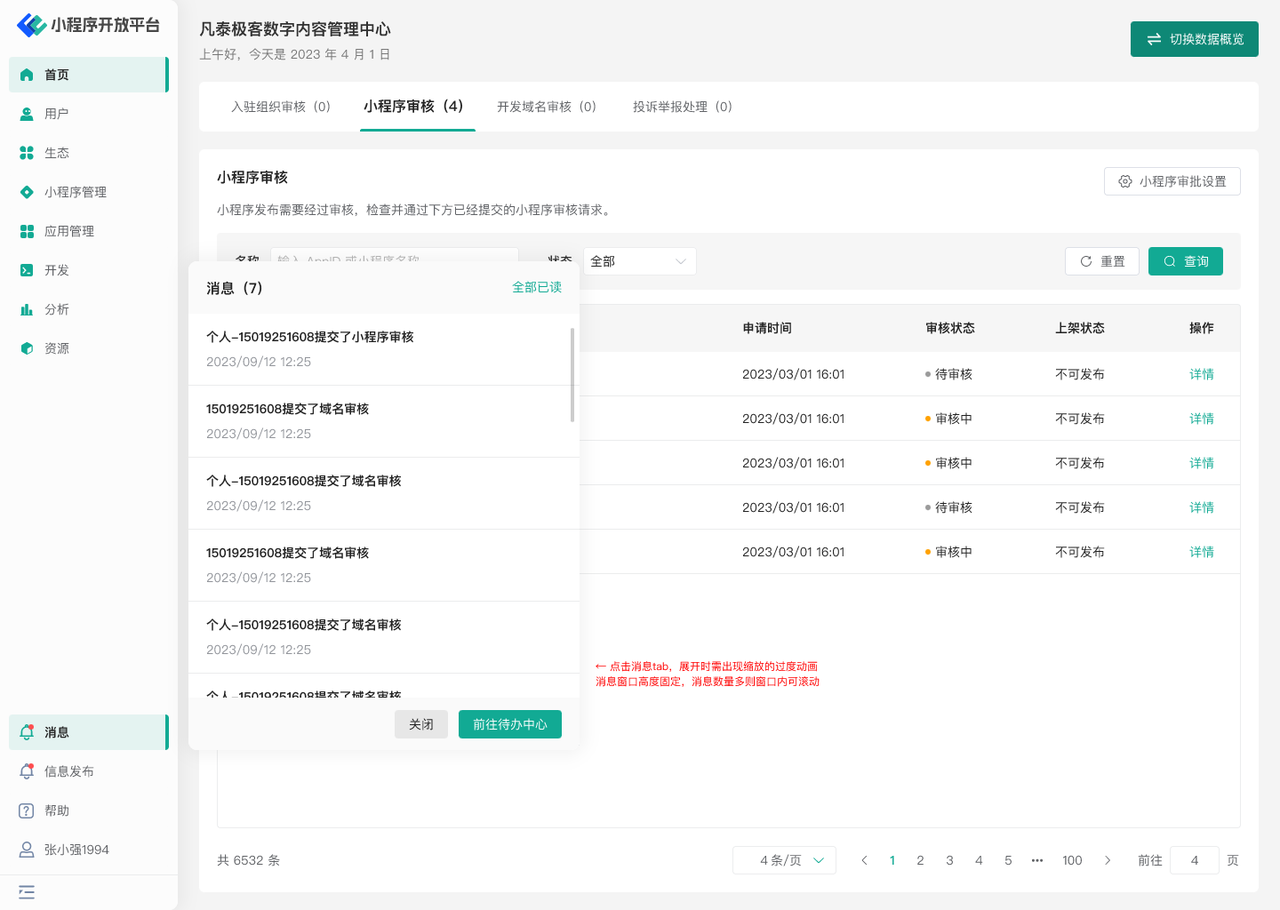Screen dimensions: 1280x910
Task: Open the 开发 terminal icon
Action: point(27,270)
